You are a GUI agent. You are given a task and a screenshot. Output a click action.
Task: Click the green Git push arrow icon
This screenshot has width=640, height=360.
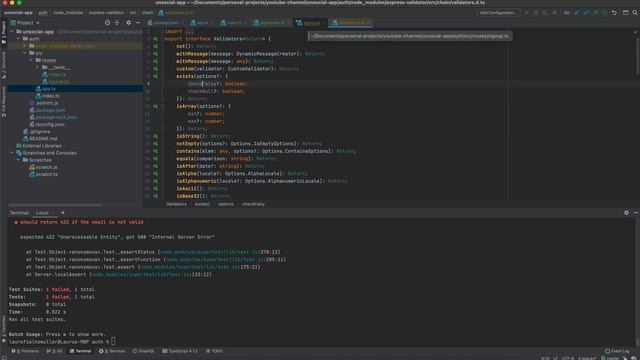tap(596, 13)
